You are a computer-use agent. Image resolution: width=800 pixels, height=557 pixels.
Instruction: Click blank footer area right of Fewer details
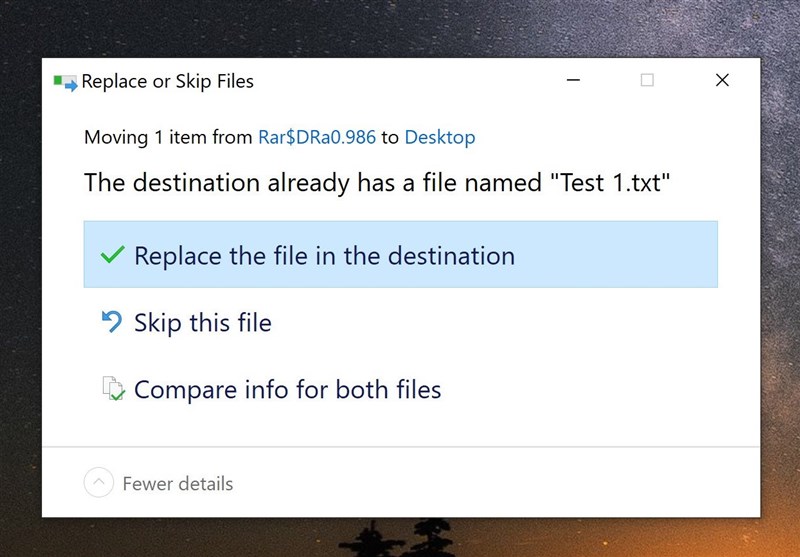500,483
